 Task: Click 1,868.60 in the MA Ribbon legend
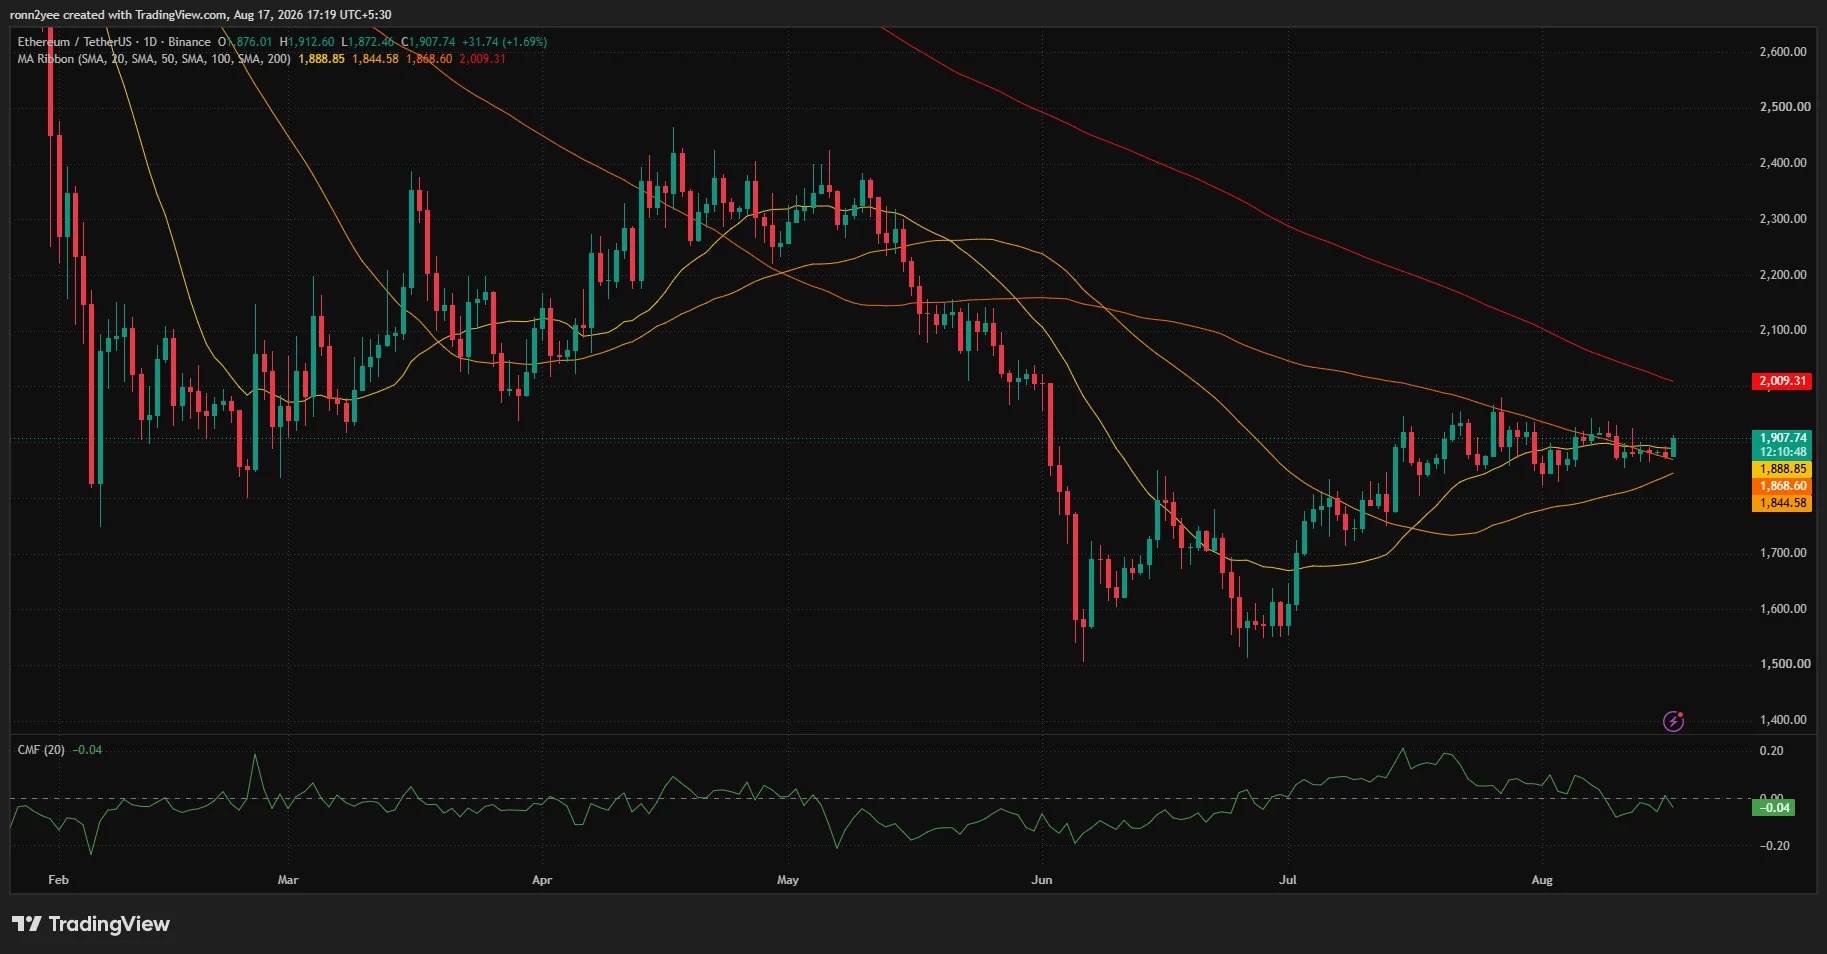pyautogui.click(x=429, y=59)
